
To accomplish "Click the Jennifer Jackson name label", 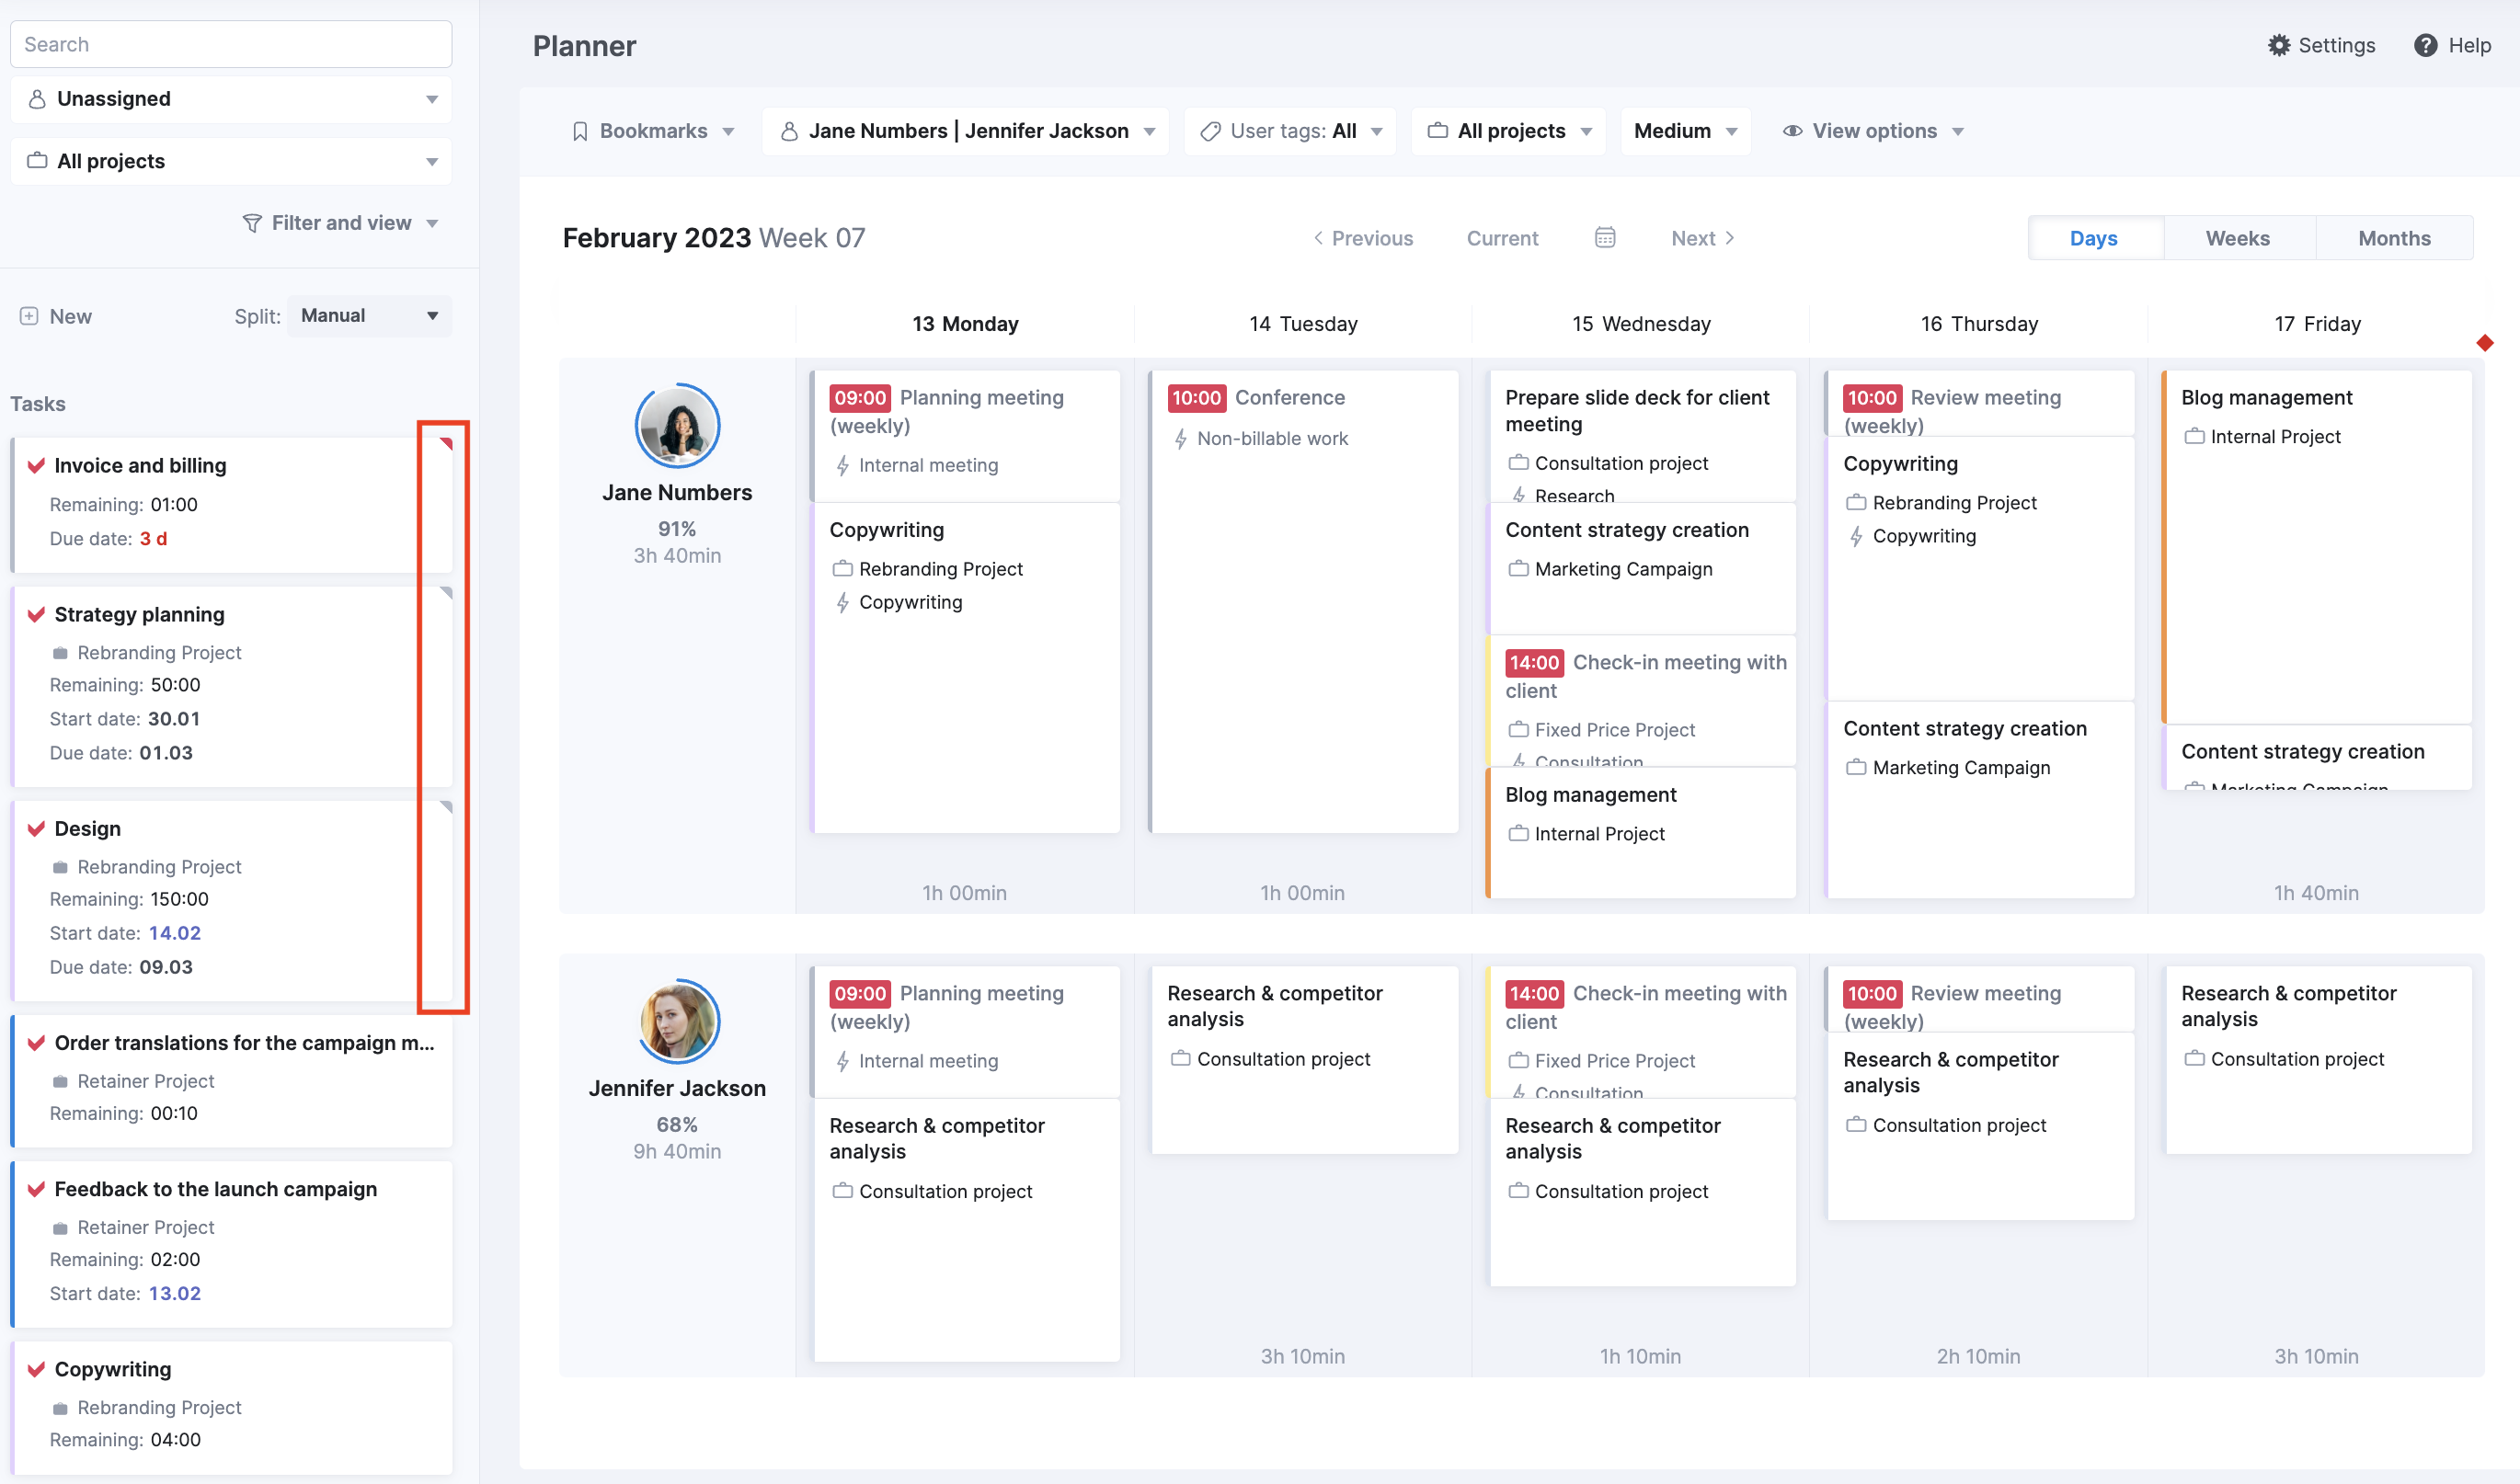I will tap(677, 1088).
